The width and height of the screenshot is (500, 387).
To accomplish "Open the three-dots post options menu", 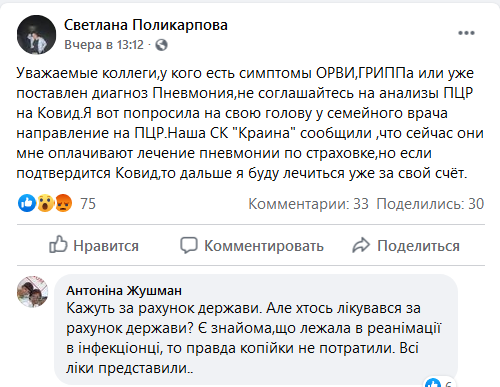I will point(466,33).
